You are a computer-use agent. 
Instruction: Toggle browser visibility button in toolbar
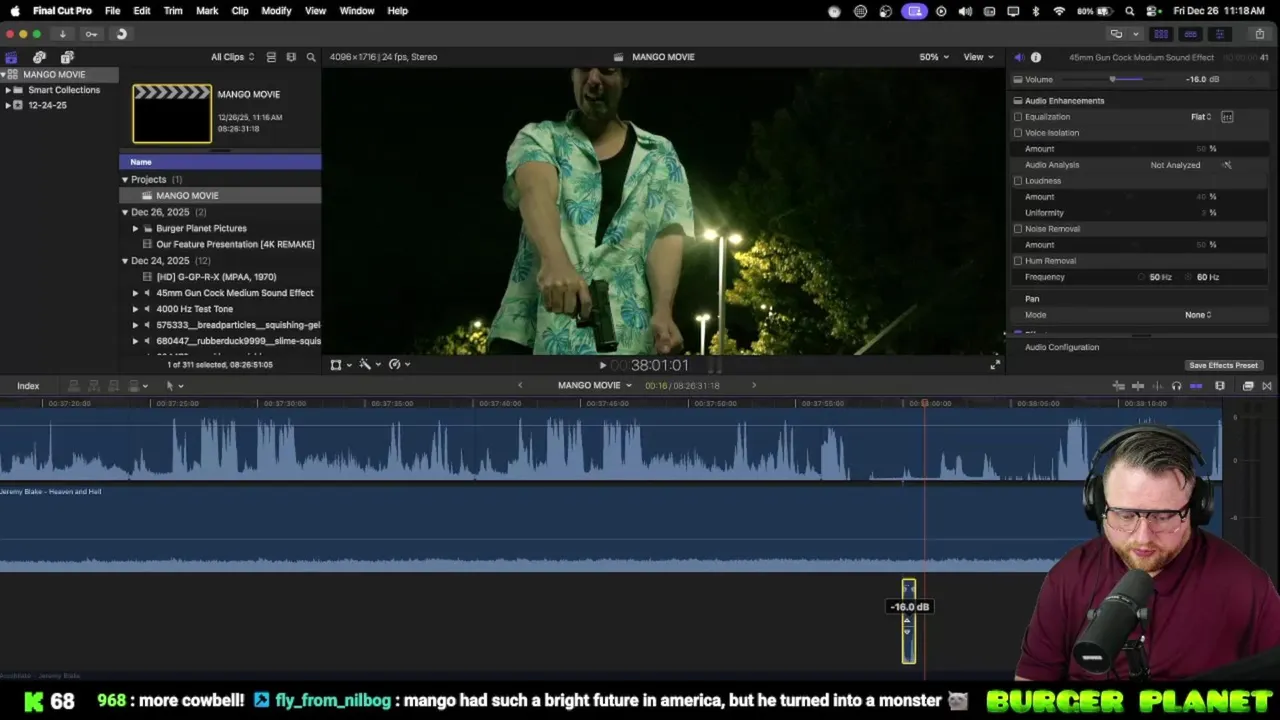click(x=1161, y=34)
